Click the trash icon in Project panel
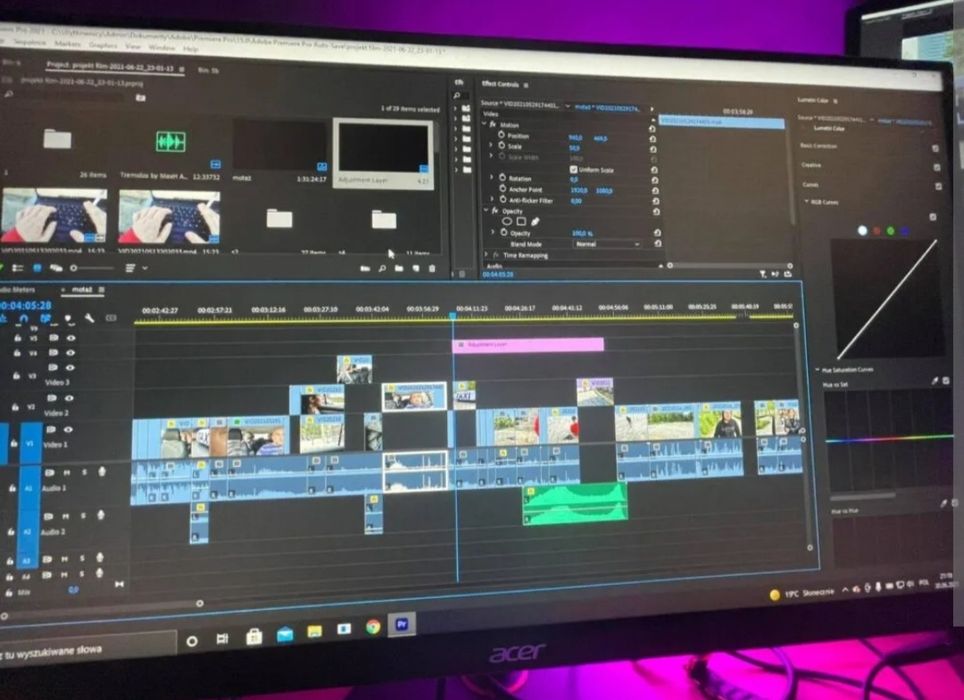964x700 pixels. 432,269
